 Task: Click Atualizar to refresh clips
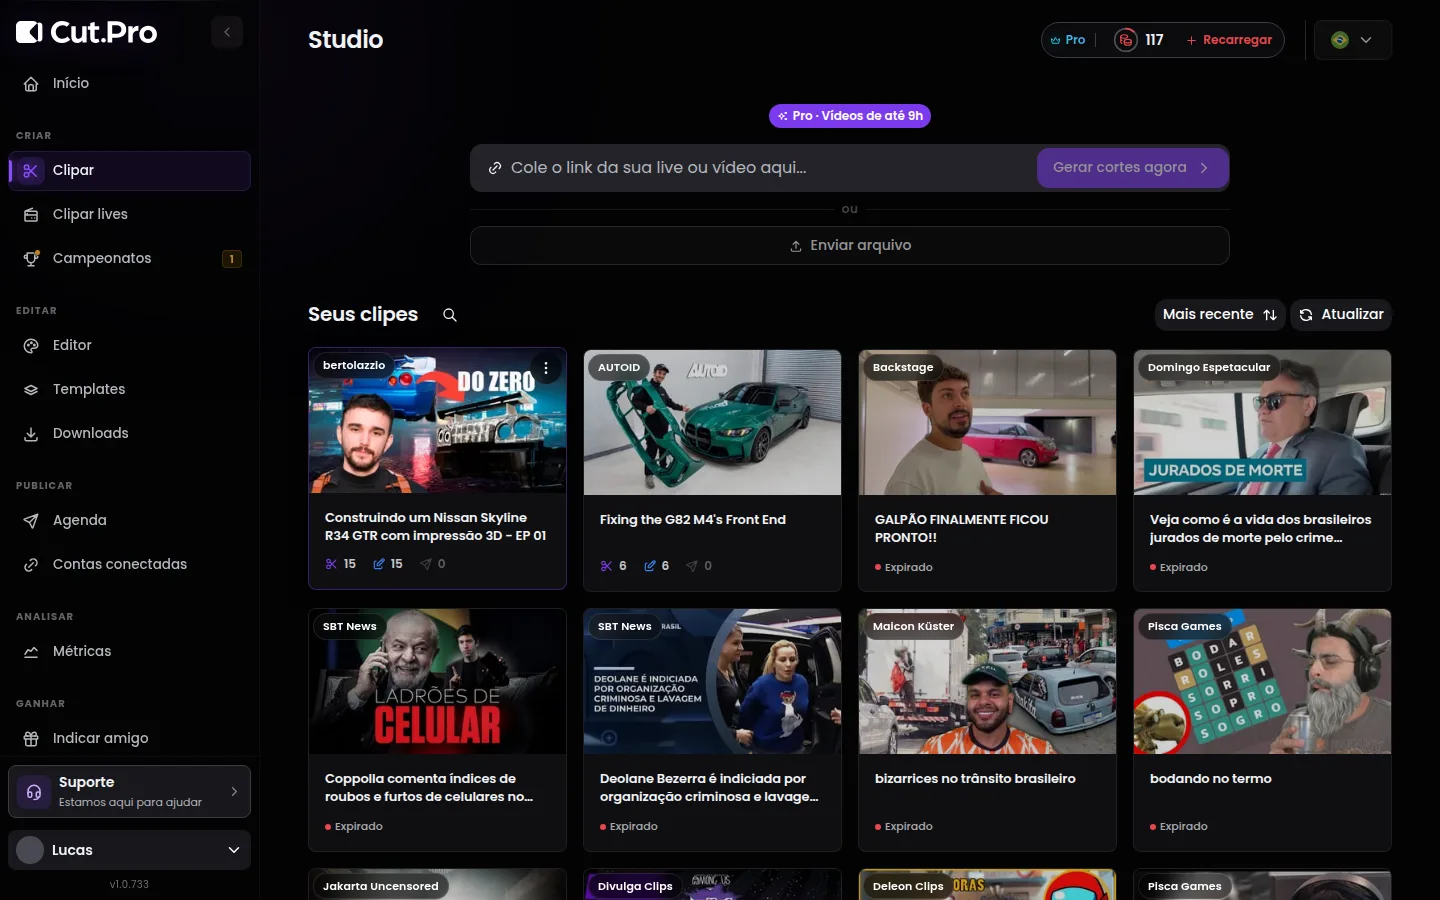tap(1341, 315)
